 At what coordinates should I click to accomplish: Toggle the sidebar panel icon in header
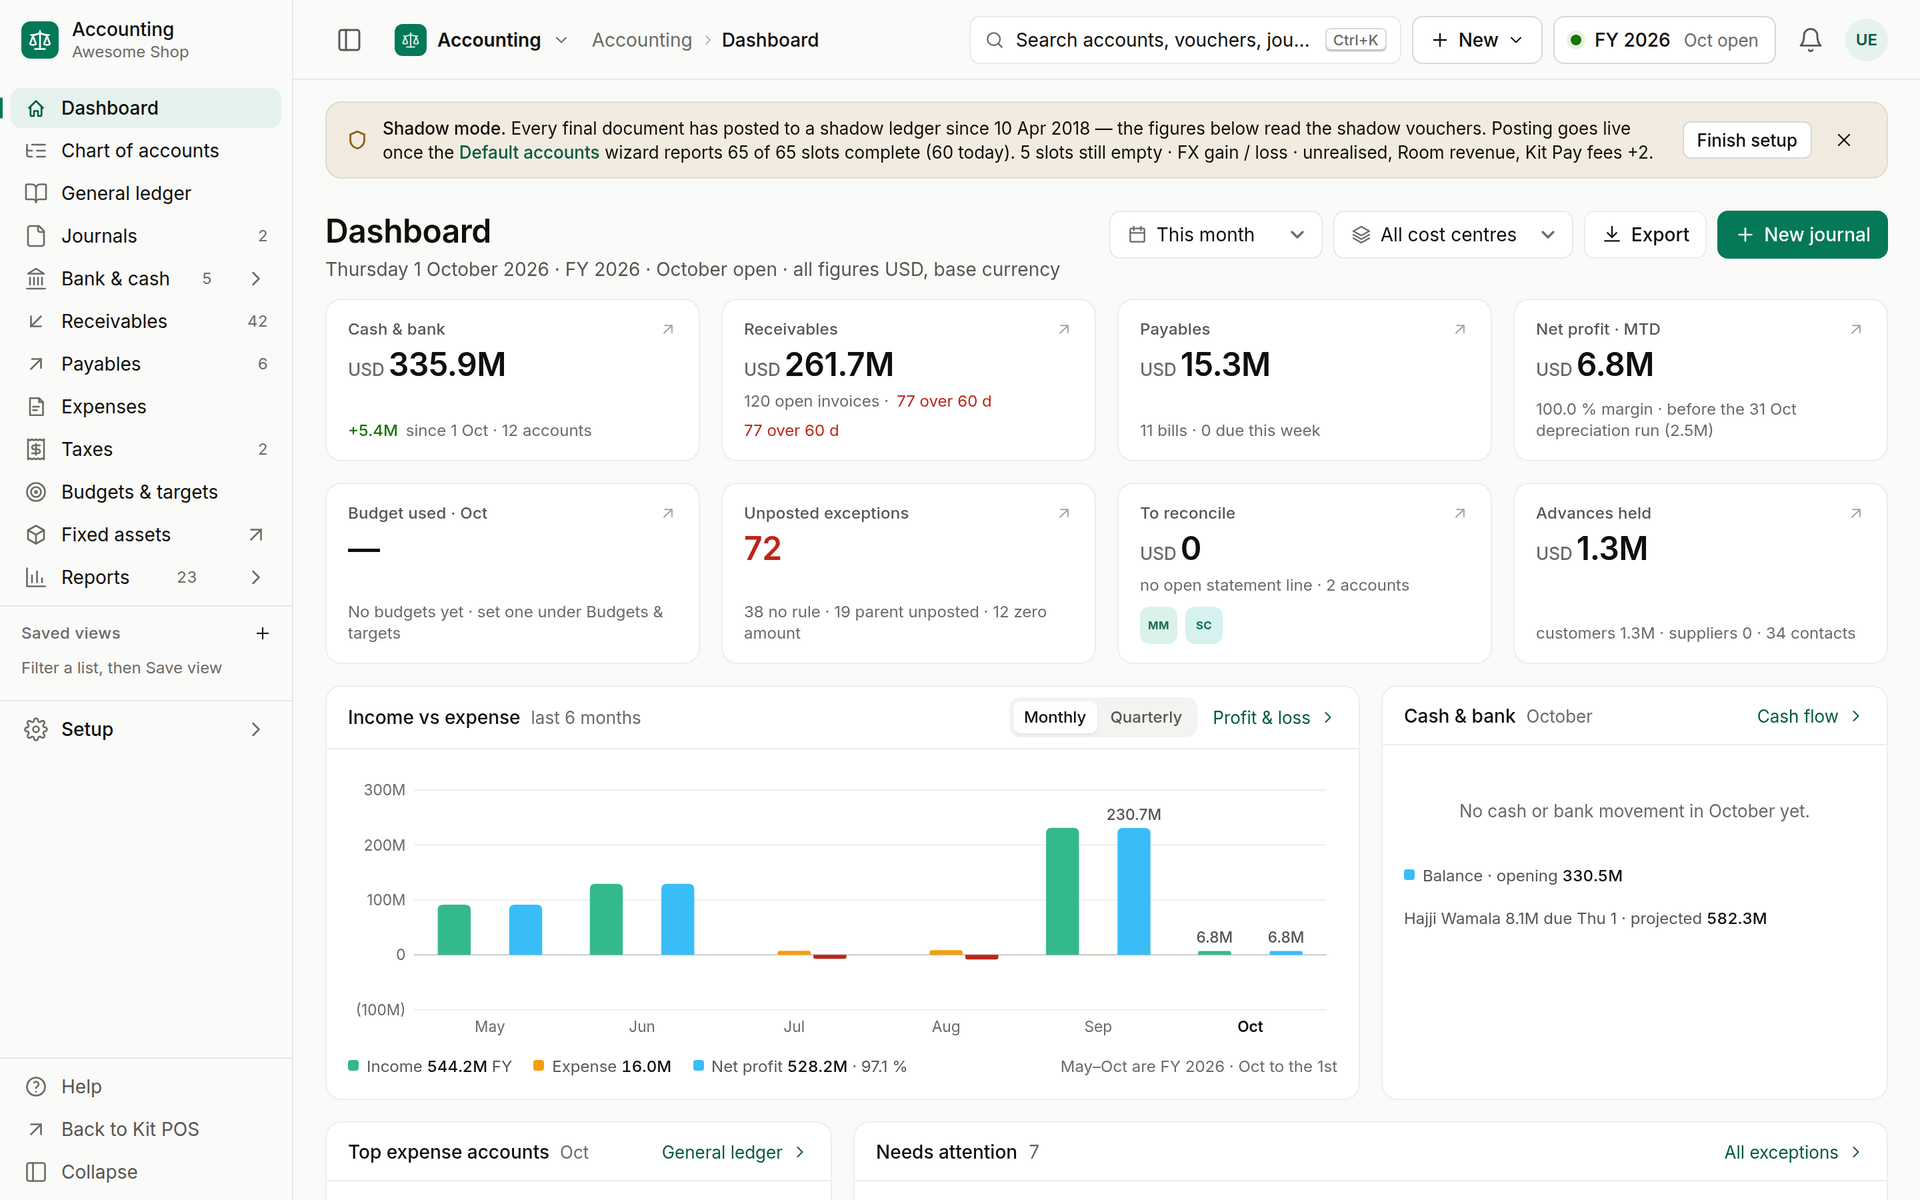point(349,40)
